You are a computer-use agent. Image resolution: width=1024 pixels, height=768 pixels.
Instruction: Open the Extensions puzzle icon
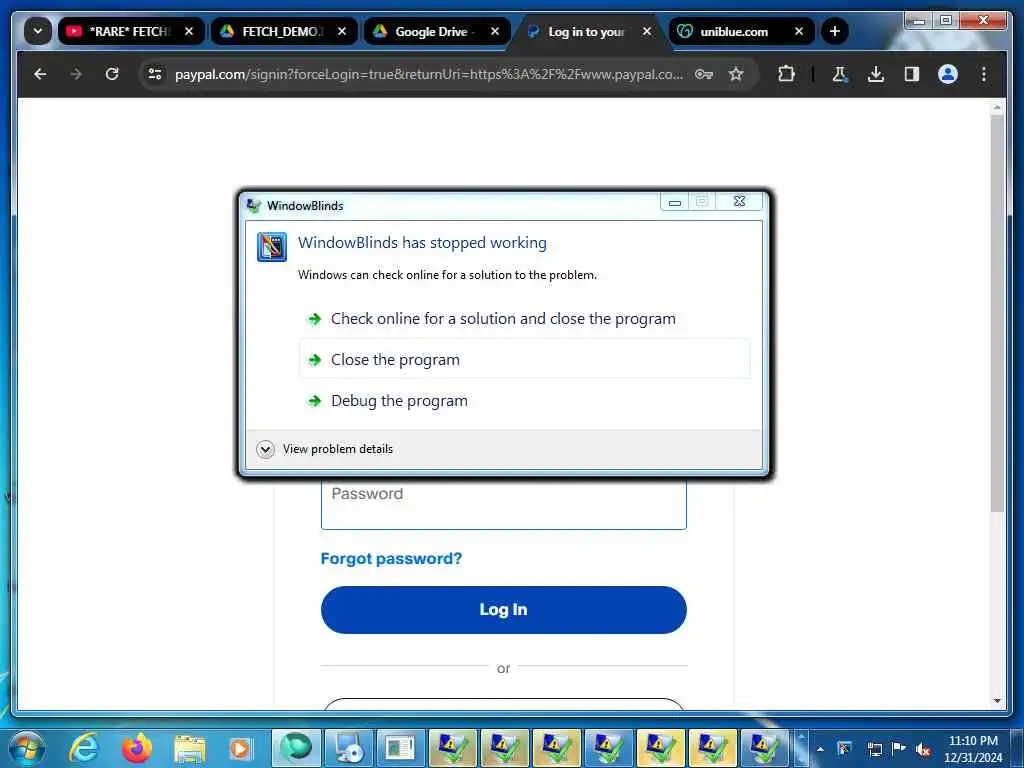coord(786,74)
